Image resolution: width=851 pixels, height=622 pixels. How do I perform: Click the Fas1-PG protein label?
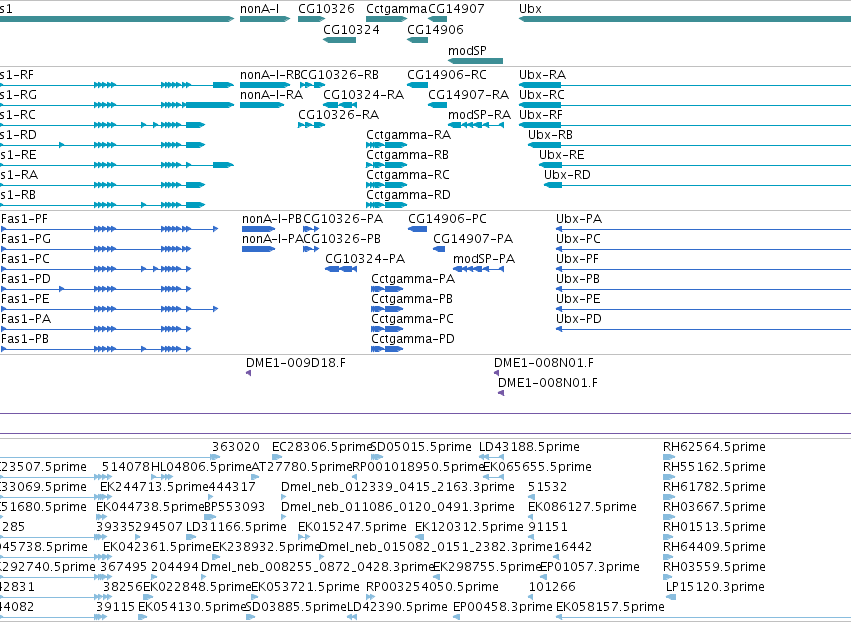pyautogui.click(x=26, y=239)
